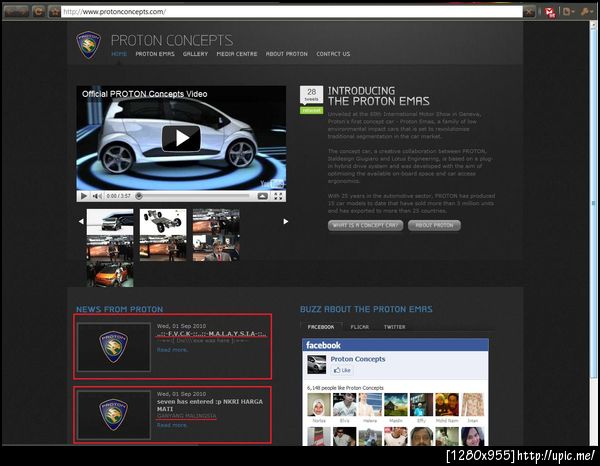Show previous thumbnails with the left arrow

tap(81, 221)
